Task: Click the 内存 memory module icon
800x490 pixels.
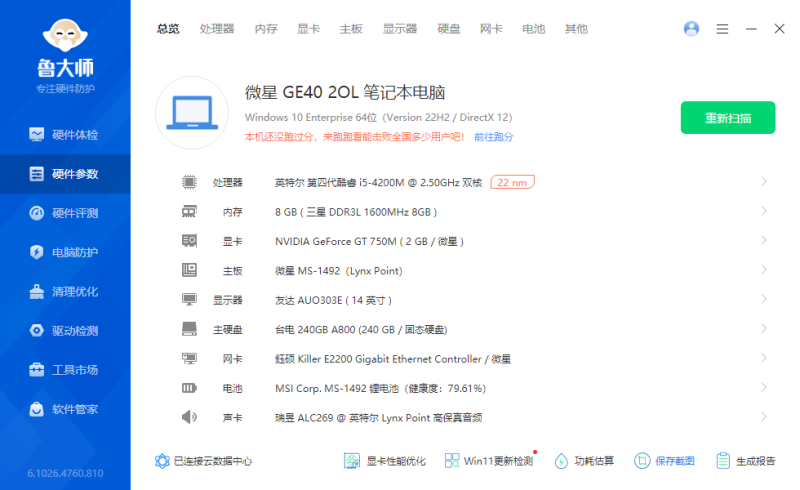Action: point(189,211)
